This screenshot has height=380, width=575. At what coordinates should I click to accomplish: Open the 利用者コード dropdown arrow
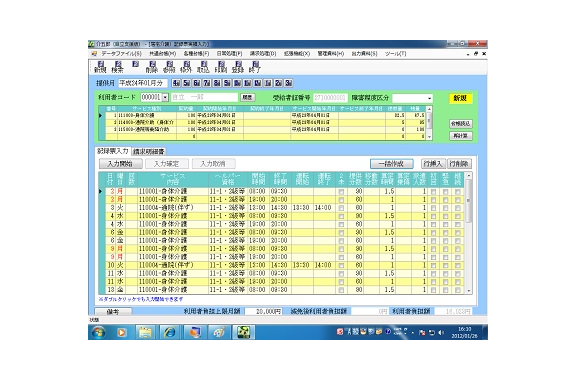point(165,98)
